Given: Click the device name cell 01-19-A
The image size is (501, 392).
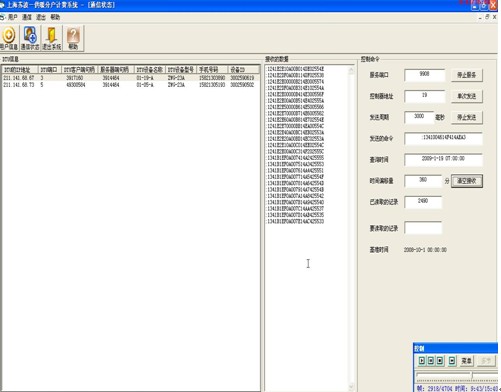Looking at the screenshot, I should (x=145, y=78).
